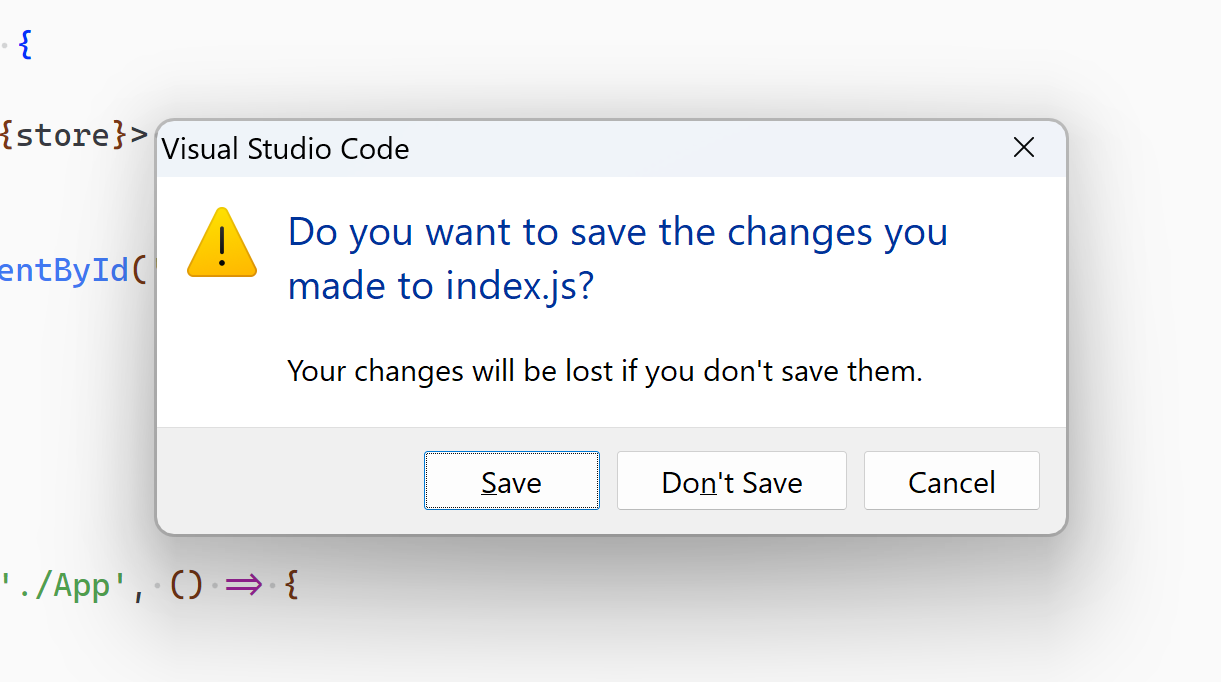Click the closing angle bracket after {store}
Viewport: 1221px width, 682px height.
(139, 134)
